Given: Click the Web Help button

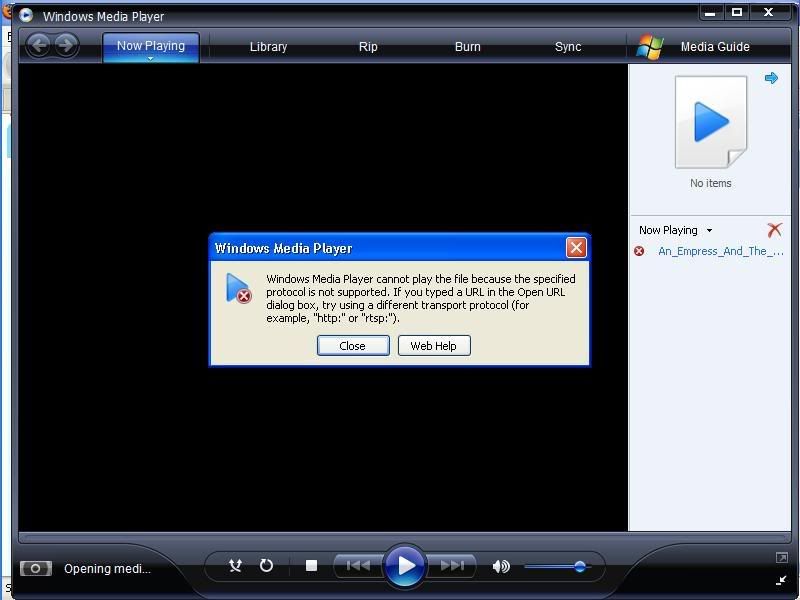Looking at the screenshot, I should [434, 346].
